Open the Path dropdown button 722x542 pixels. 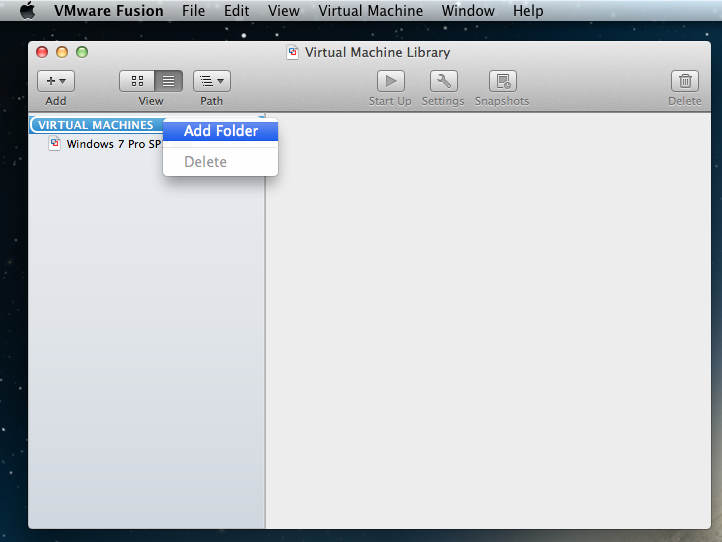pyautogui.click(x=211, y=82)
